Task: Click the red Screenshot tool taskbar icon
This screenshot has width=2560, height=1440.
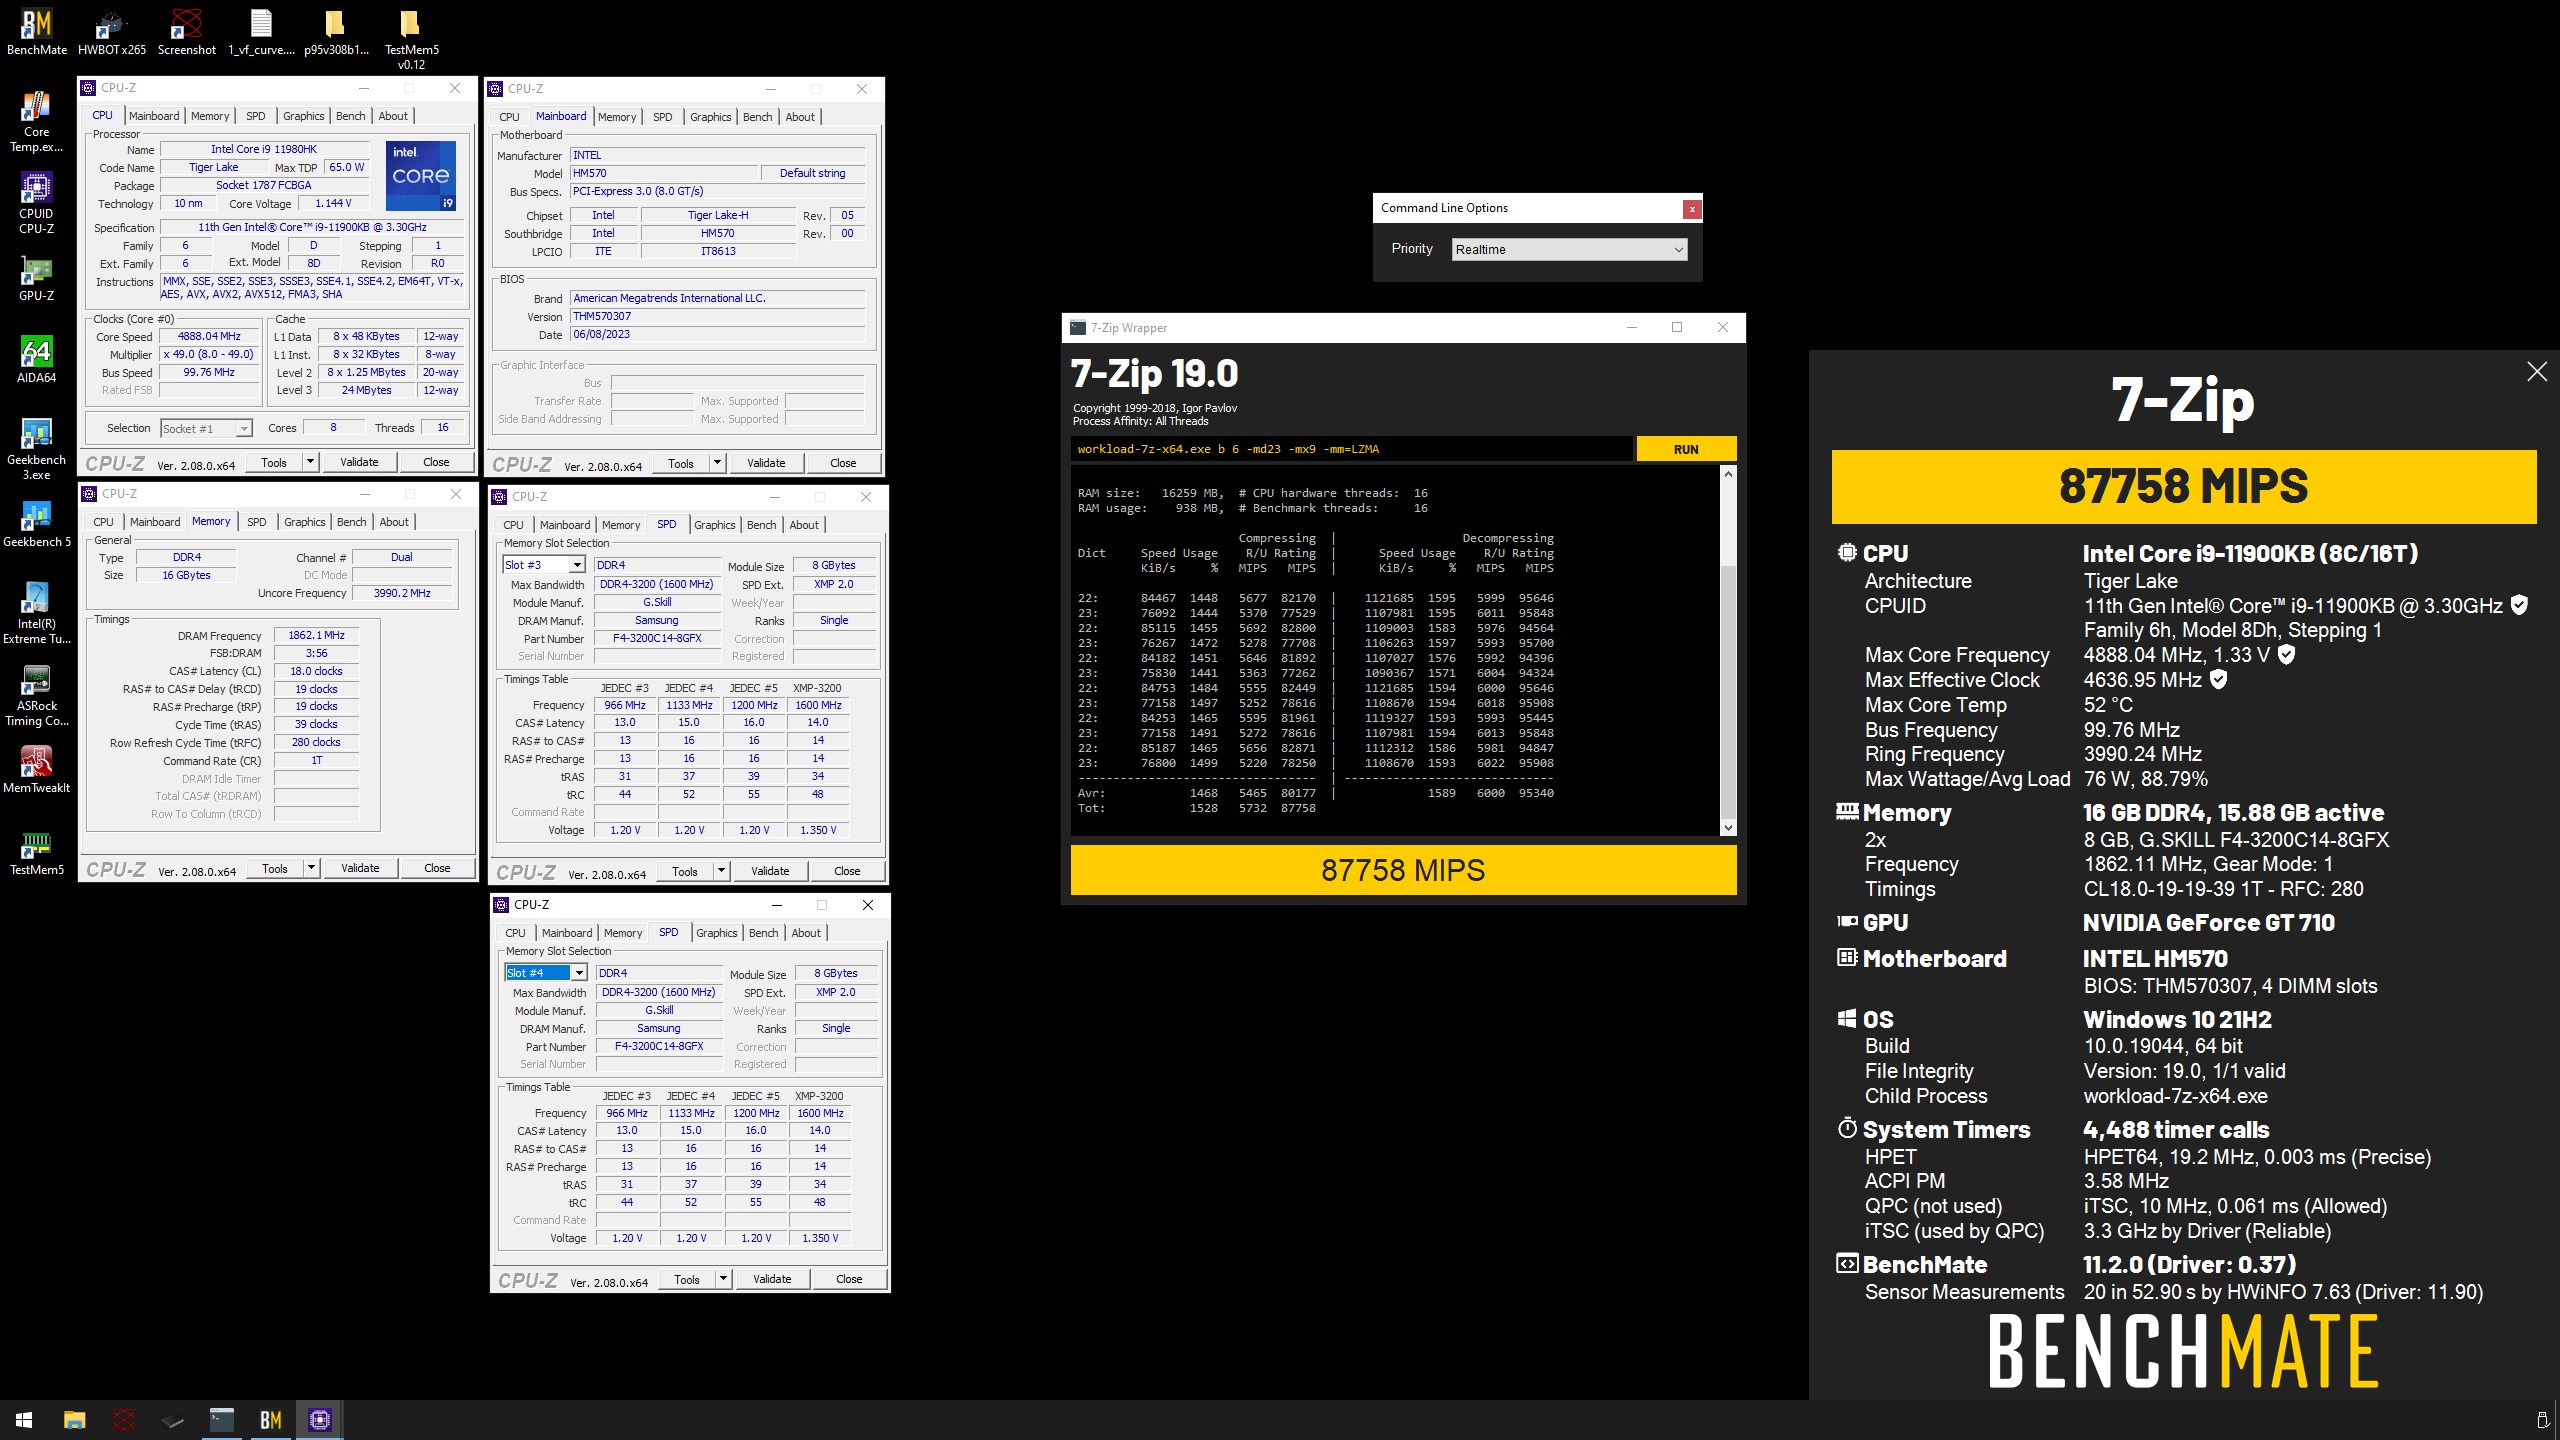Action: click(123, 1419)
